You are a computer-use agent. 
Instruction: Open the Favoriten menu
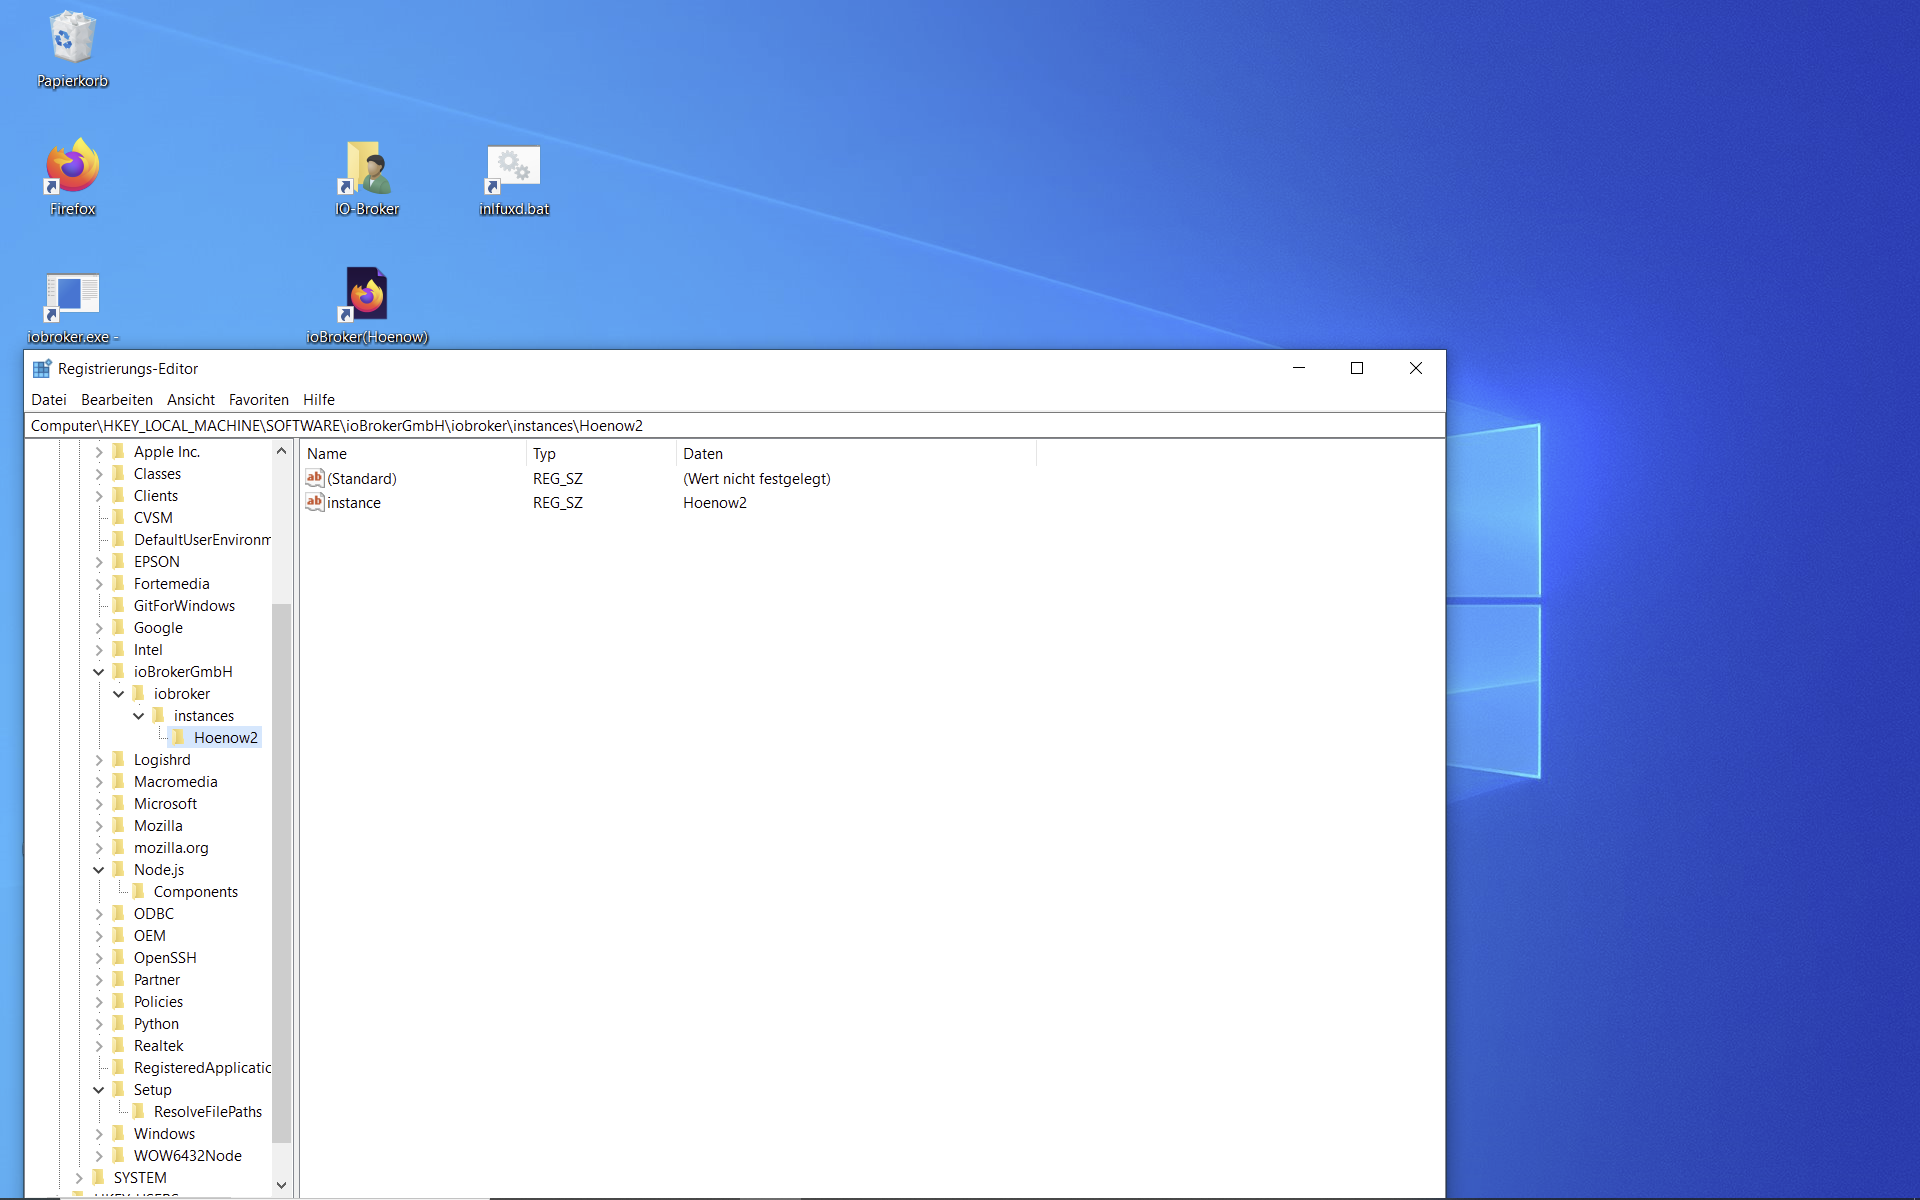259,399
